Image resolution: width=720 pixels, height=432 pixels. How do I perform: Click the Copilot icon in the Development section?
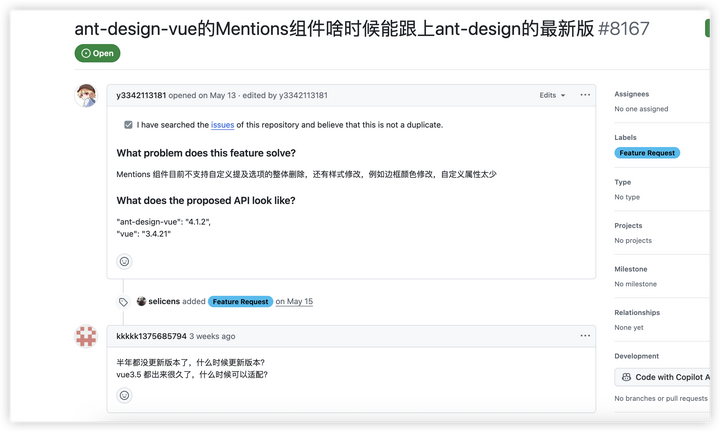pyautogui.click(x=626, y=377)
